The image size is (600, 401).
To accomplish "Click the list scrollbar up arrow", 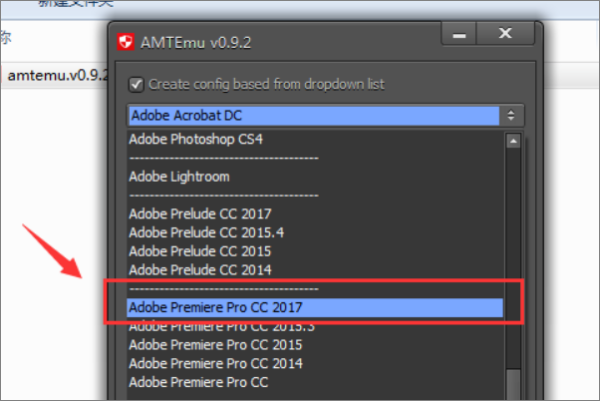I will 513,142.
